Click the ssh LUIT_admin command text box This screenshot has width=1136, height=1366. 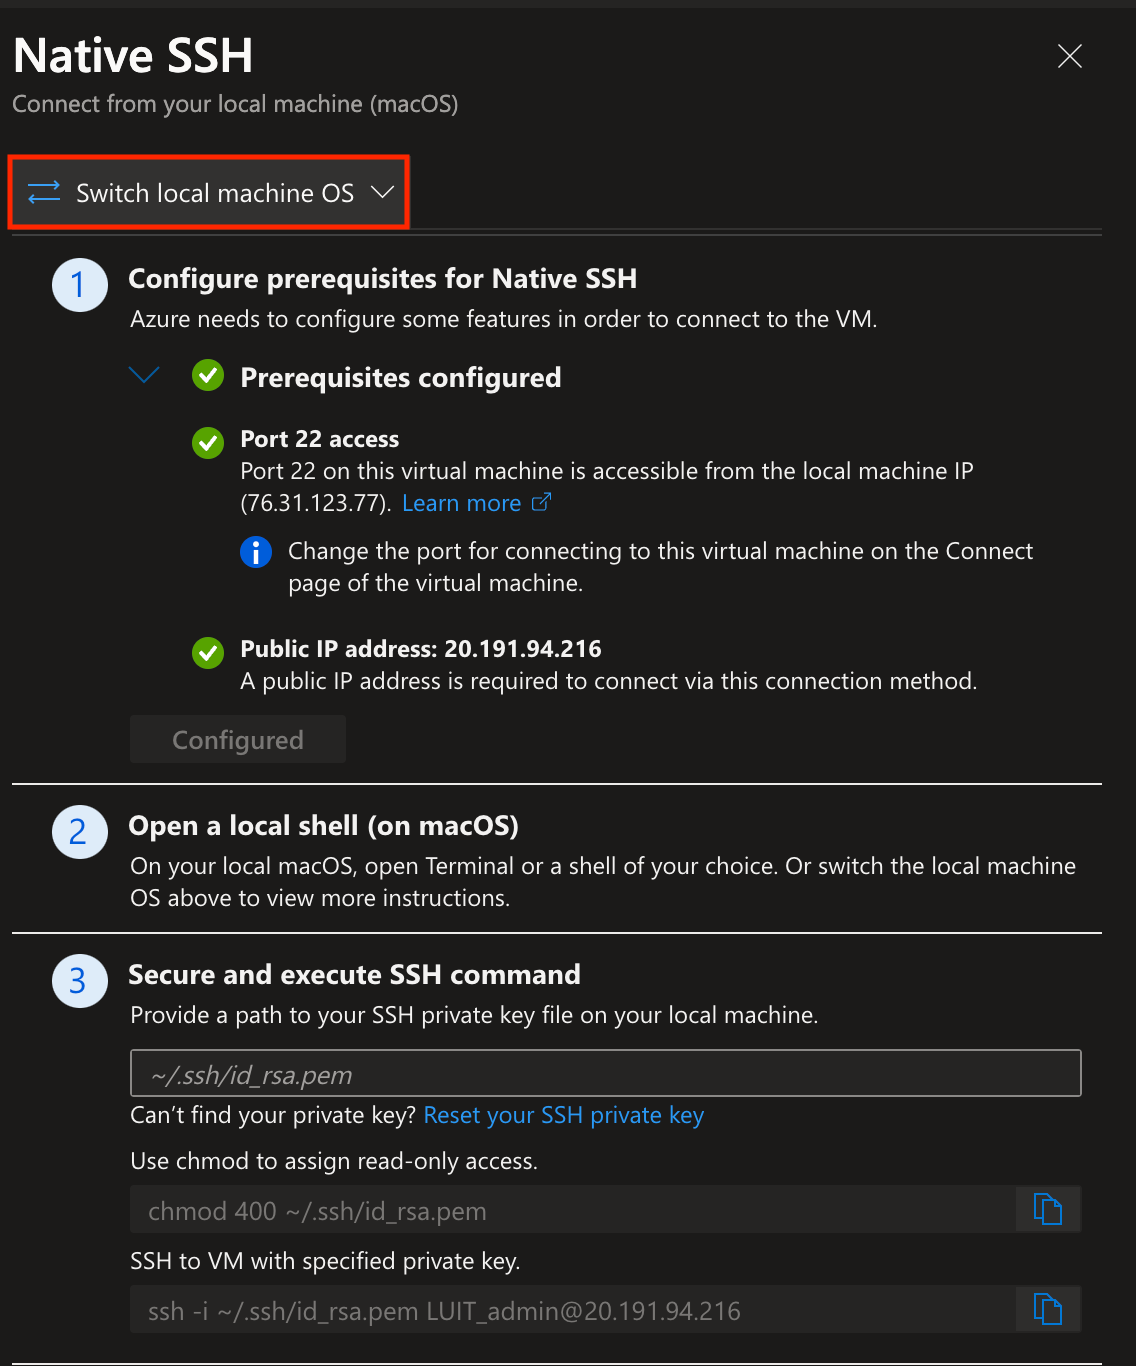573,1309
